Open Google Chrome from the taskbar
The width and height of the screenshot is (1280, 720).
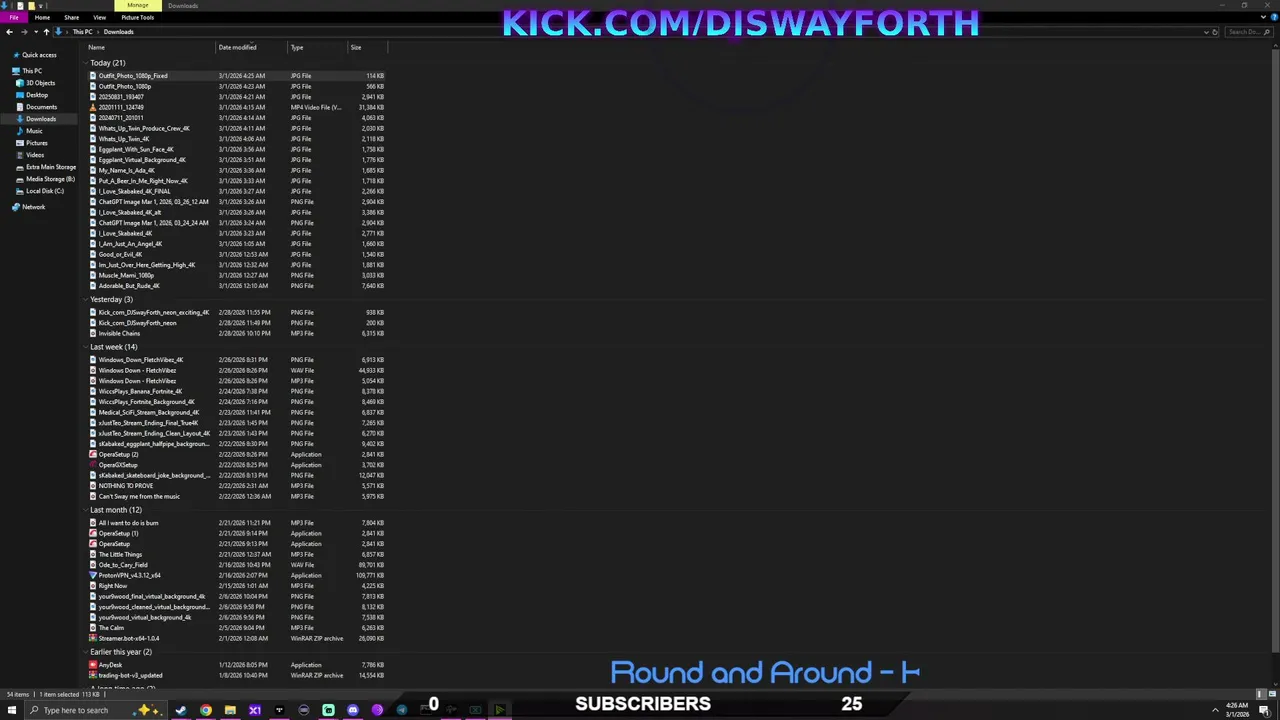pos(206,710)
